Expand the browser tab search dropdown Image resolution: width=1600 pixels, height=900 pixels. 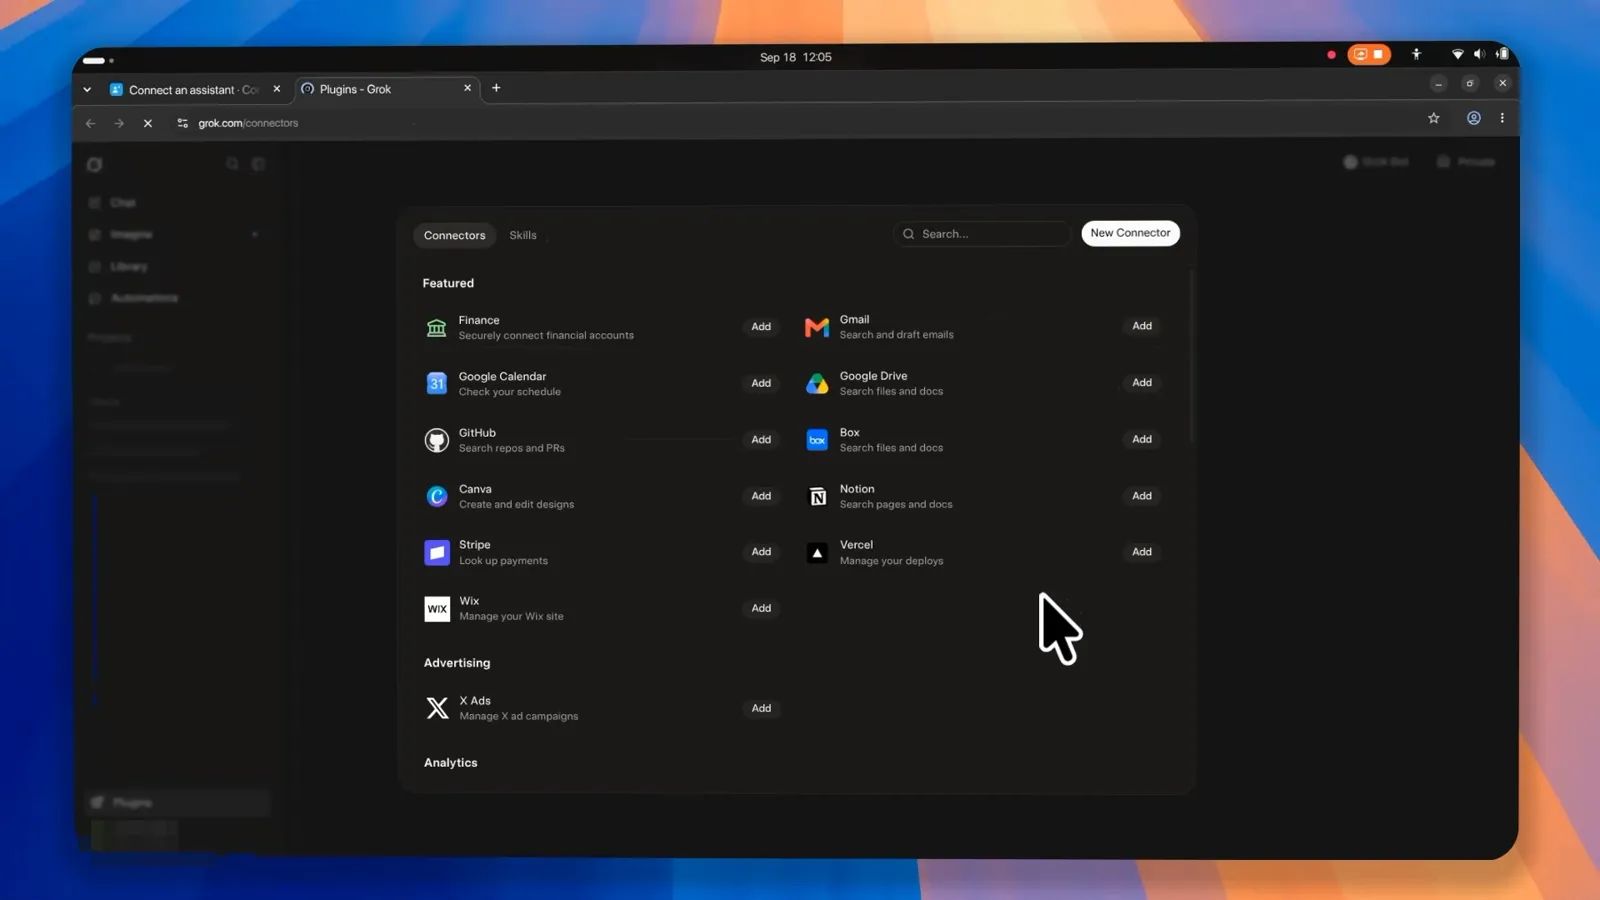pyautogui.click(x=87, y=89)
